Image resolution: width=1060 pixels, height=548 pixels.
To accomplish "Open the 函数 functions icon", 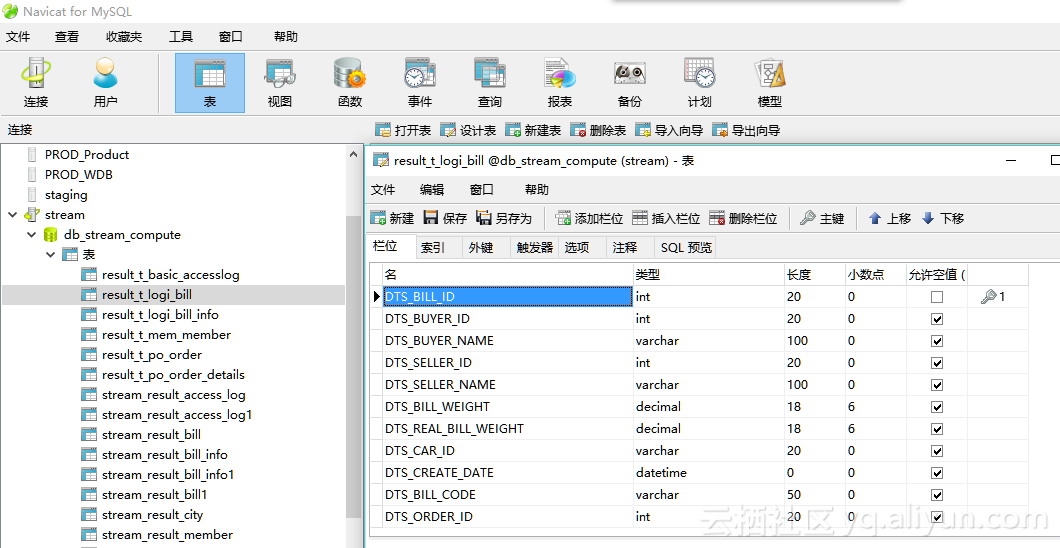I will (350, 83).
